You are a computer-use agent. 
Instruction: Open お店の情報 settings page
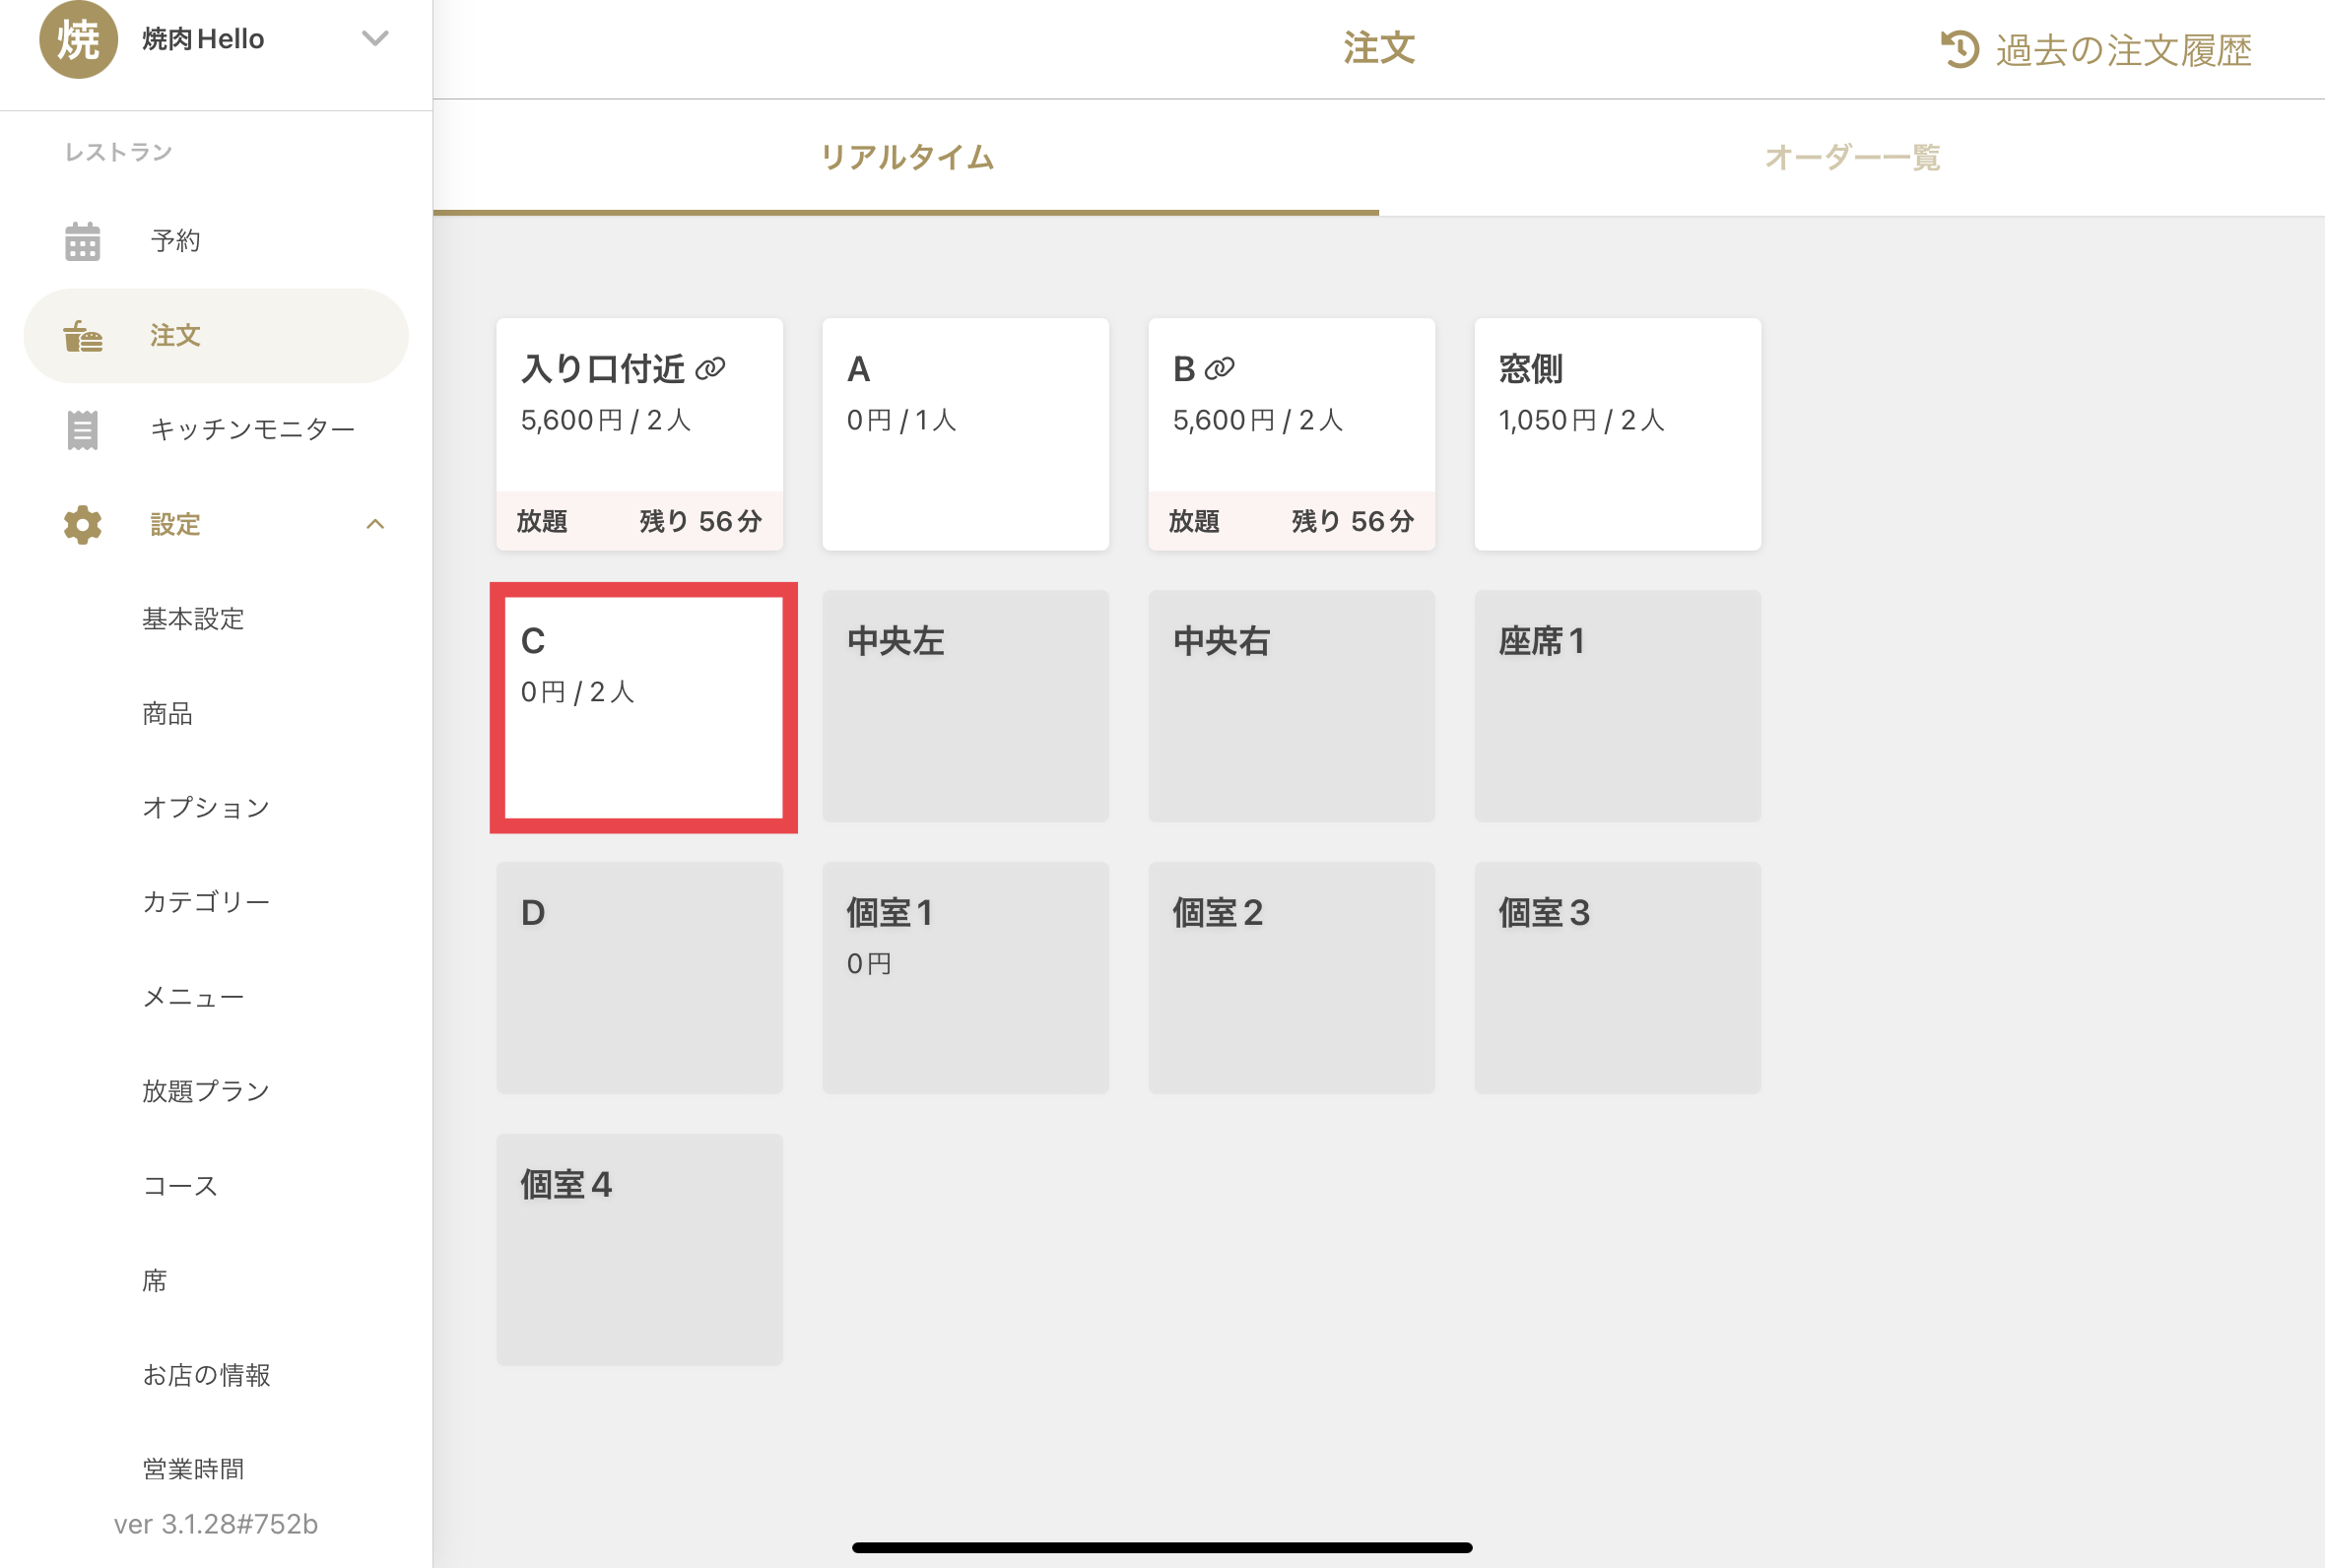pos(206,1375)
